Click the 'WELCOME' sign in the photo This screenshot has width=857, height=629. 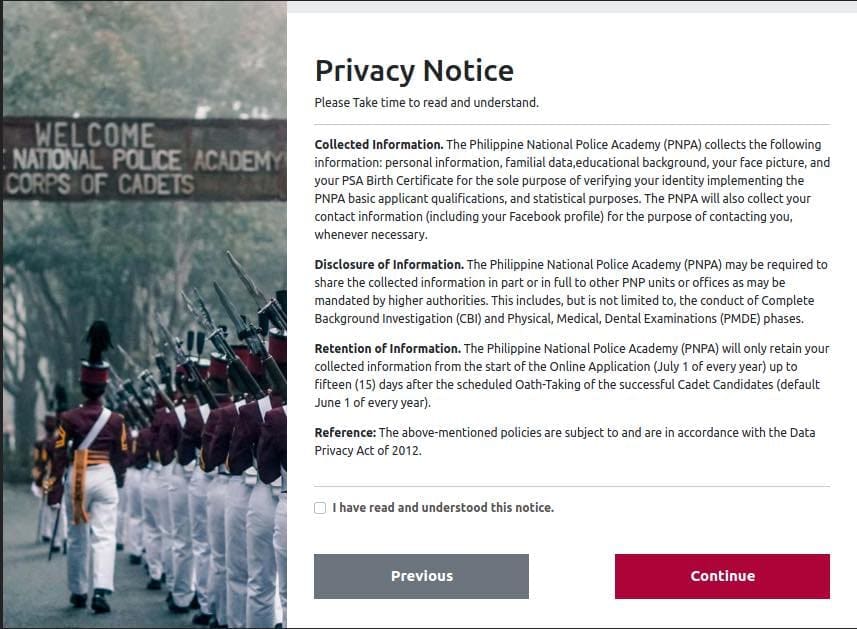96,135
